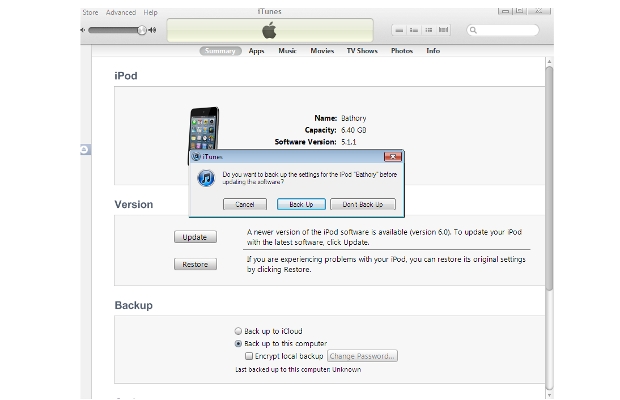Choose Don't Back Up in the dialog
Viewport: 620px width, 400px height.
click(363, 204)
